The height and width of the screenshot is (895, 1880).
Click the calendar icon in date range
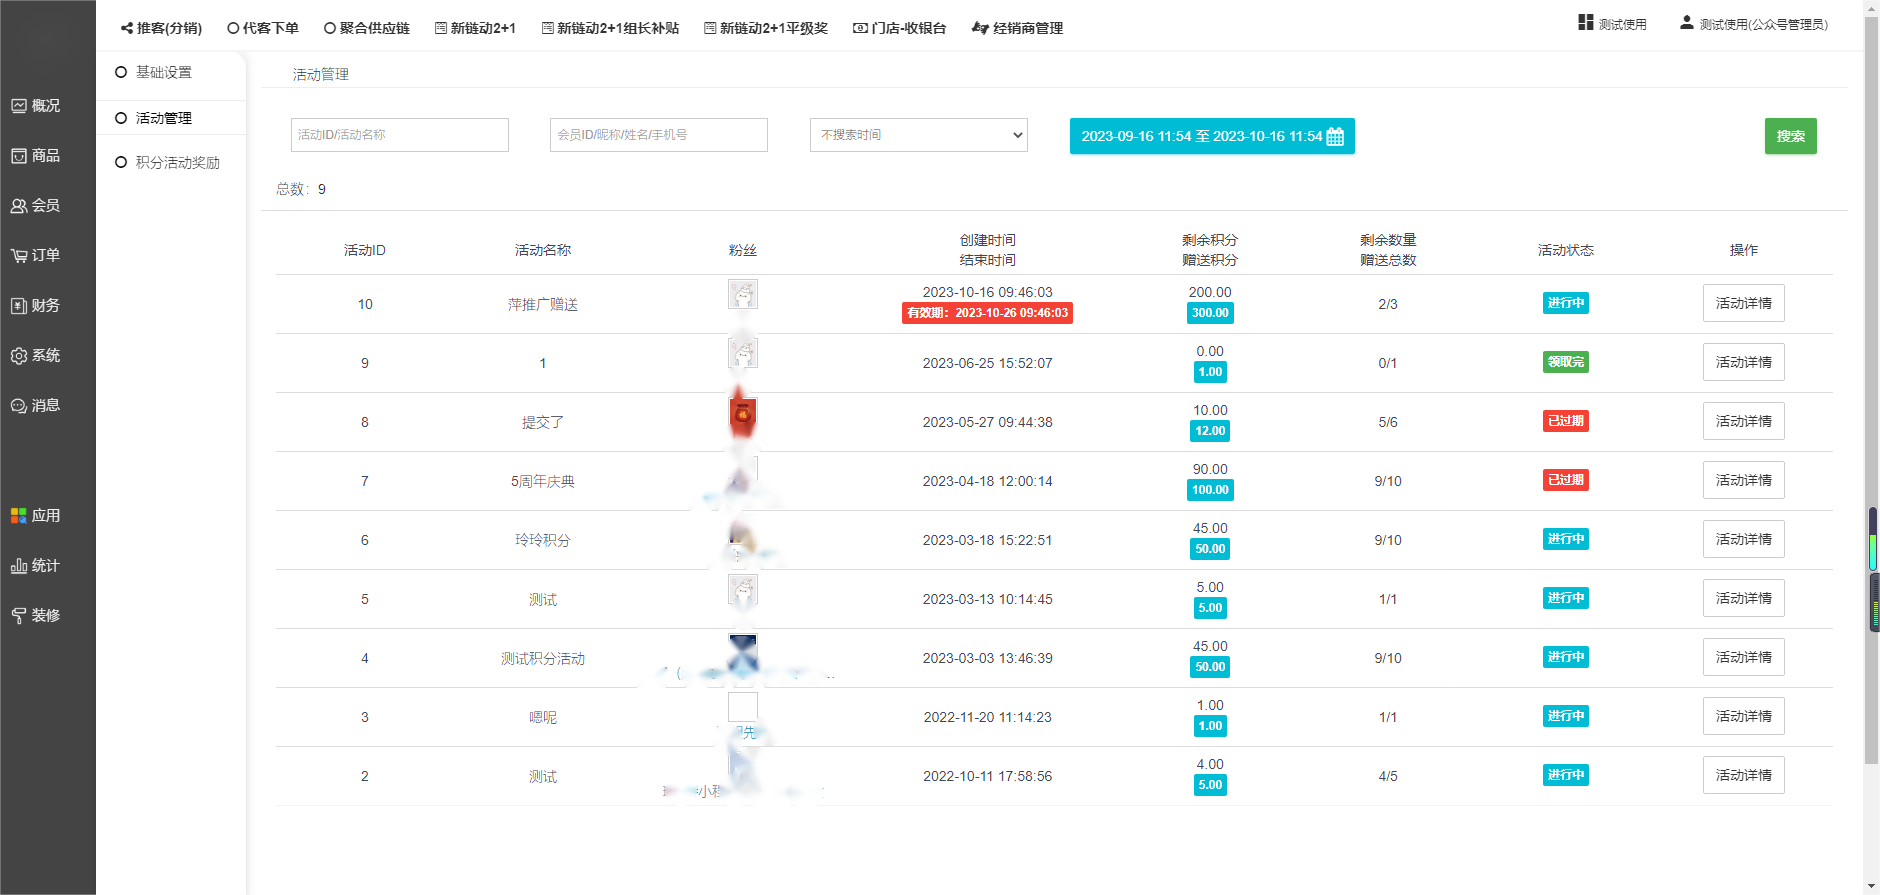(x=1335, y=137)
